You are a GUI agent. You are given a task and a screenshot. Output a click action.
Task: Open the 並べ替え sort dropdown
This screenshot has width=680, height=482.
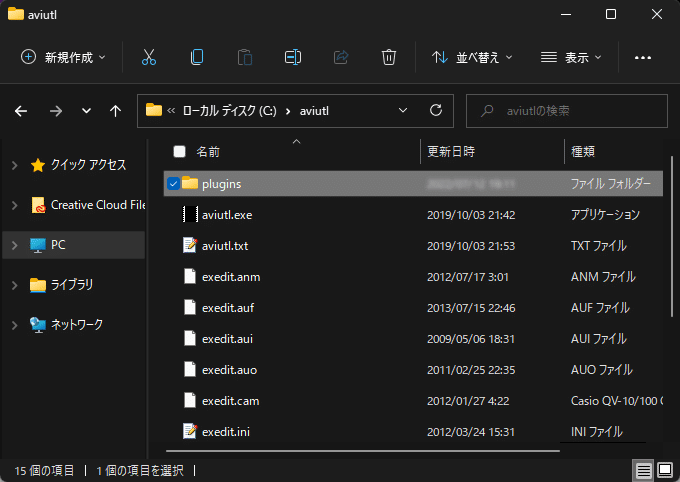[x=472, y=57]
